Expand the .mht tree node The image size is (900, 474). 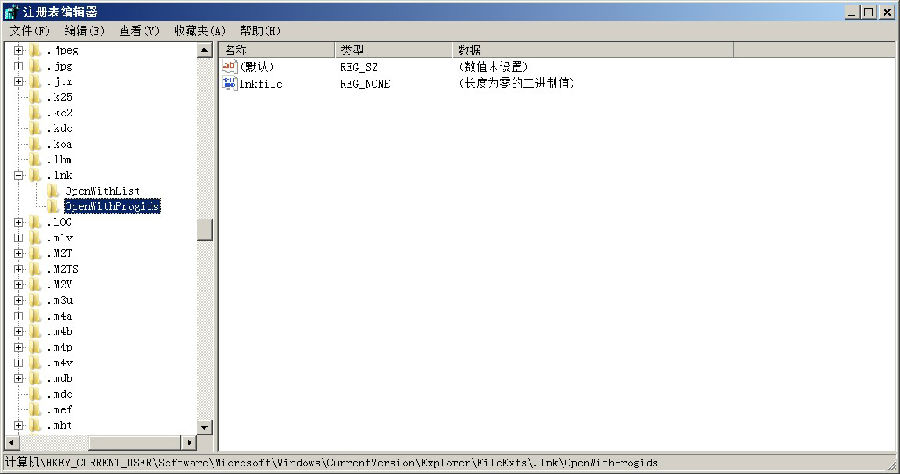(18, 425)
